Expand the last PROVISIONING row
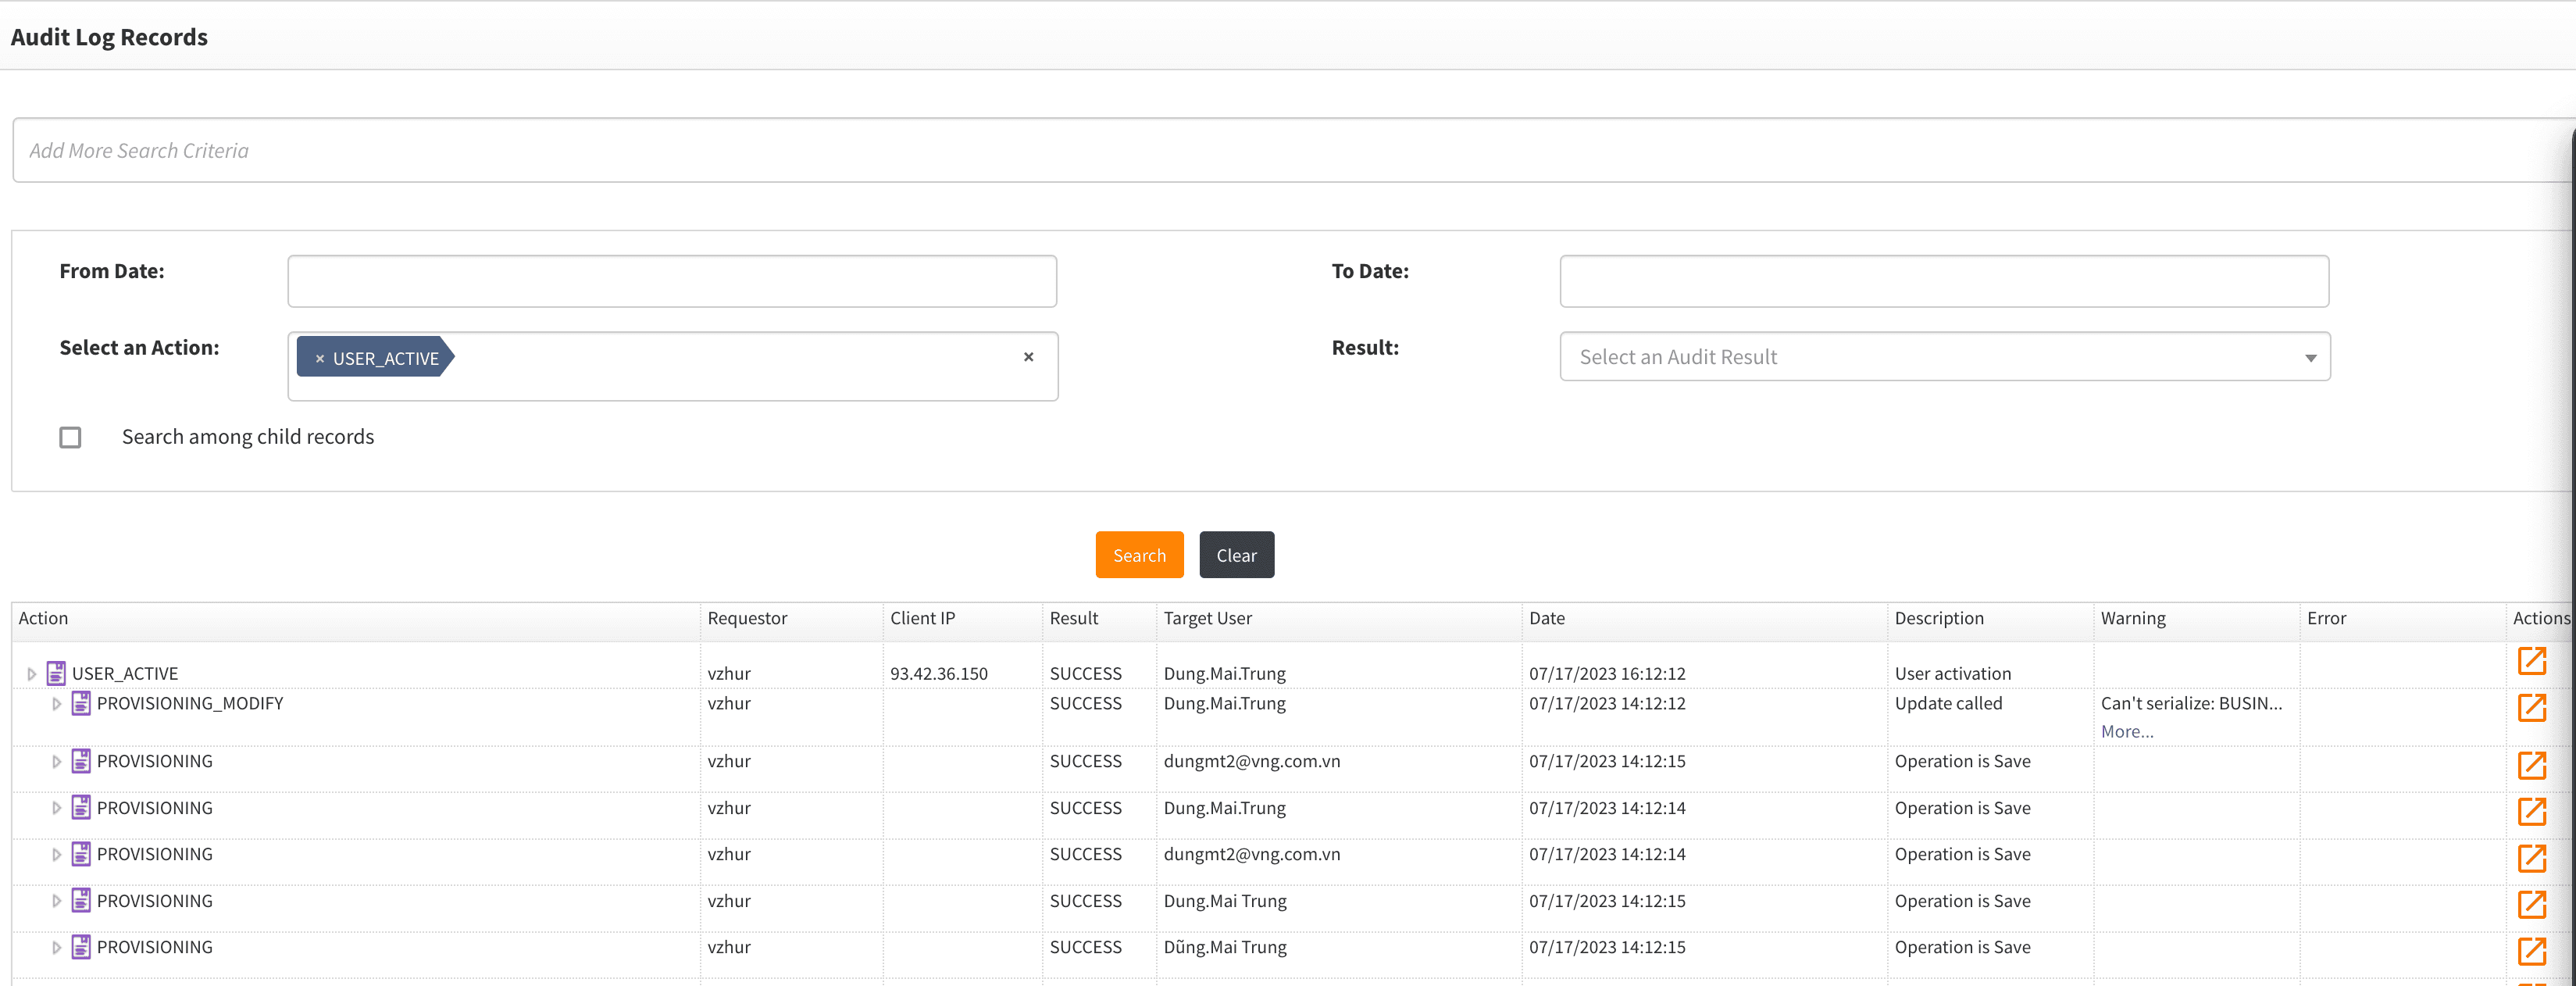The image size is (2576, 986). 57,947
